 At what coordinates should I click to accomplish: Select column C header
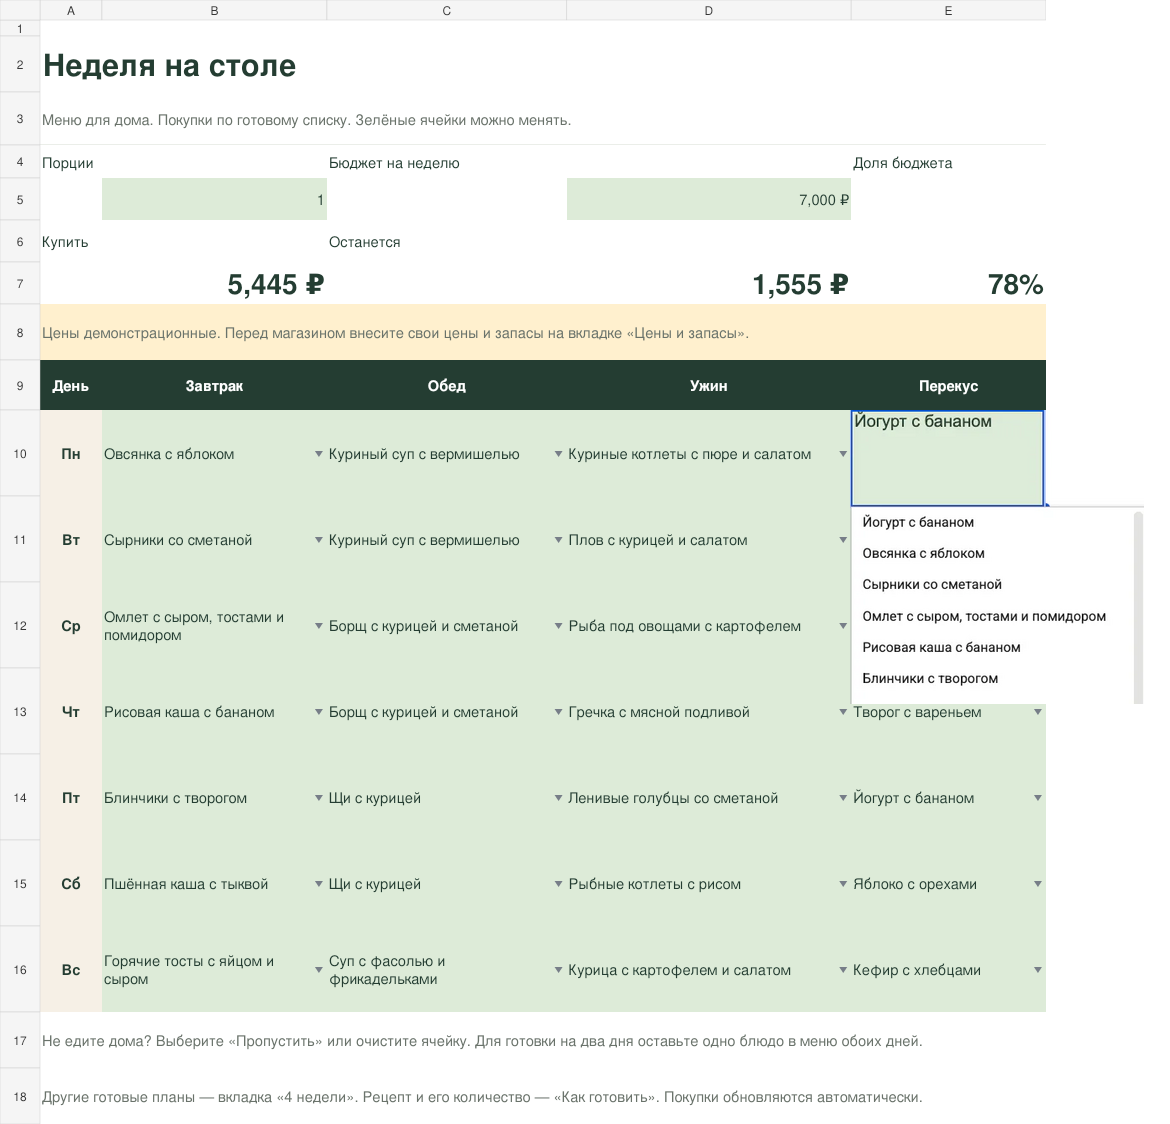coord(446,10)
